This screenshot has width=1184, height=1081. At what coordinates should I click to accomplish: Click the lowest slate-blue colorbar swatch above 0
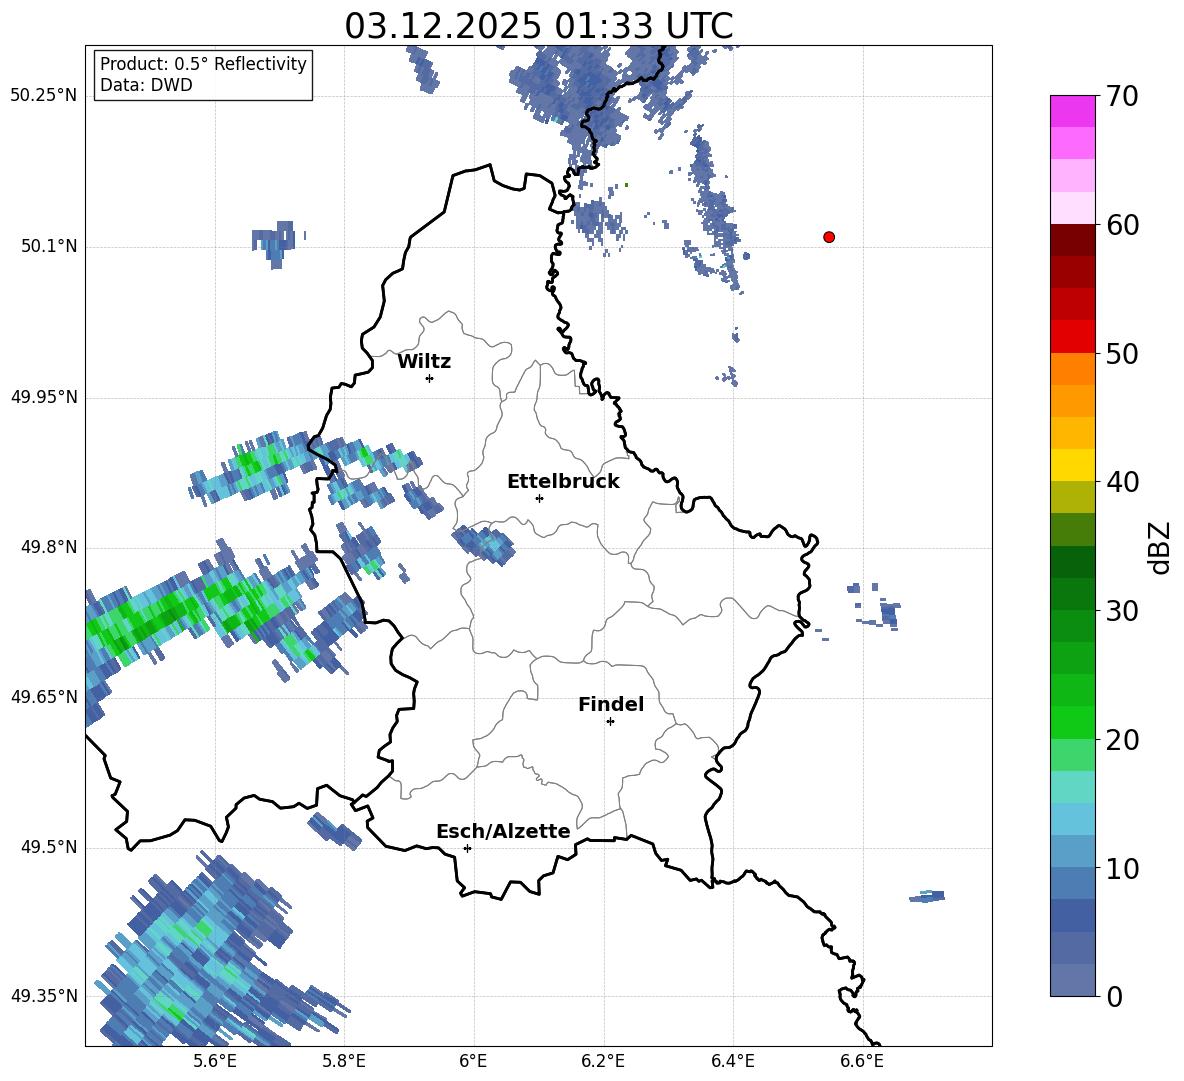pyautogui.click(x=1072, y=980)
